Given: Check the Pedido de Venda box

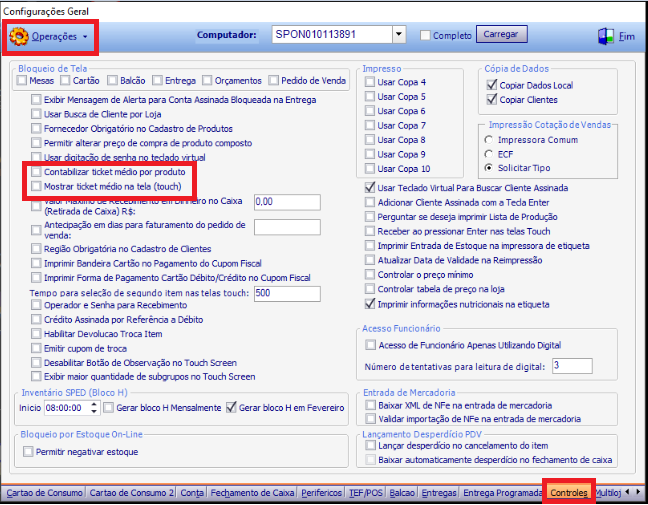Looking at the screenshot, I should [x=273, y=80].
